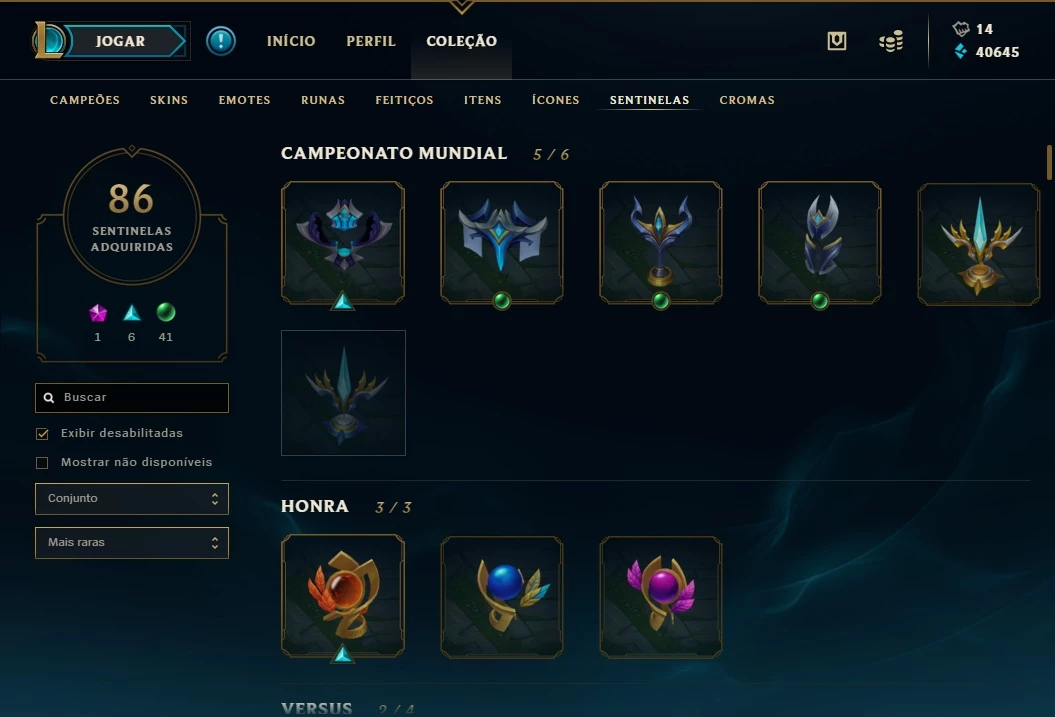Viewport: 1055px width, 717px height.
Task: Open the loot shield icon in header
Action: 836,41
